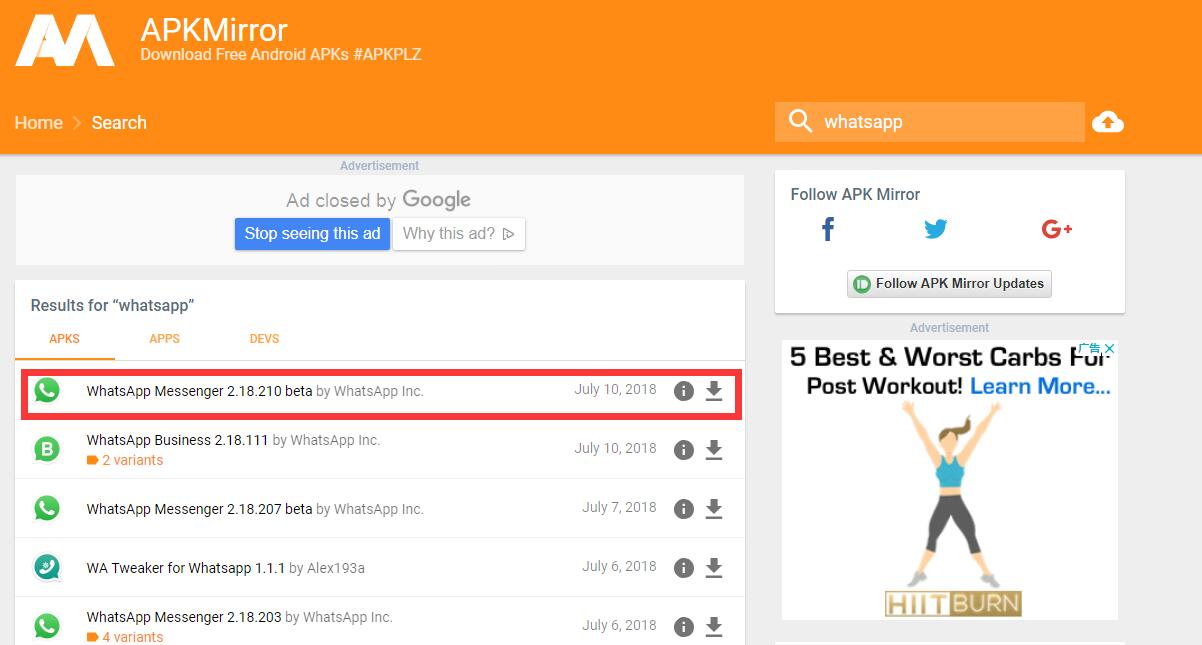
Task: Open APK Mirror's Facebook page icon
Action: click(x=828, y=229)
